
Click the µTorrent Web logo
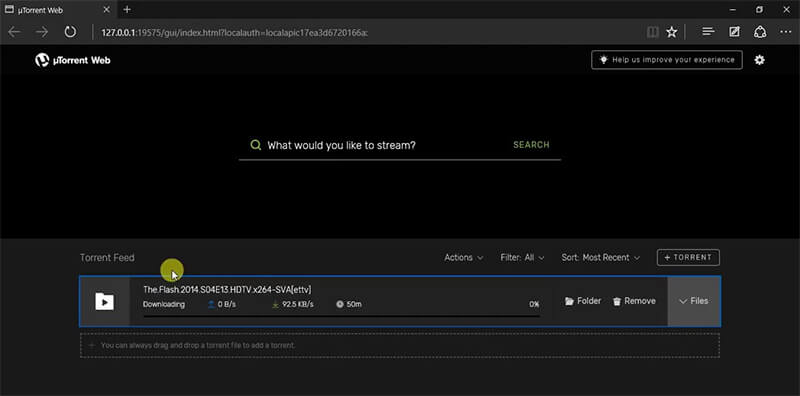72,60
